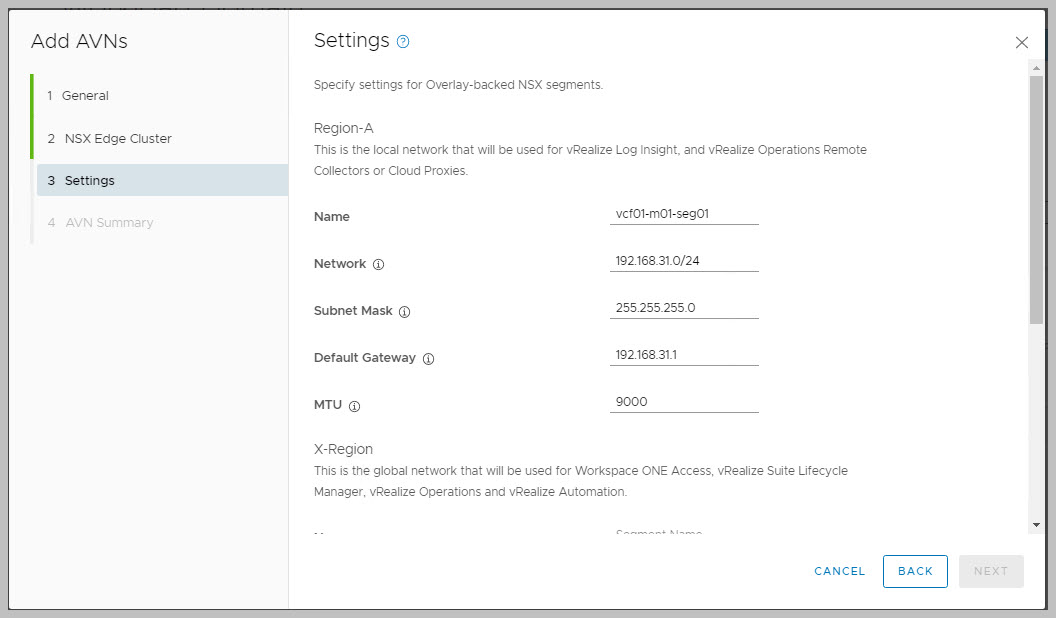Open the NSX Edge Cluster step
The image size is (1056, 618).
click(118, 139)
